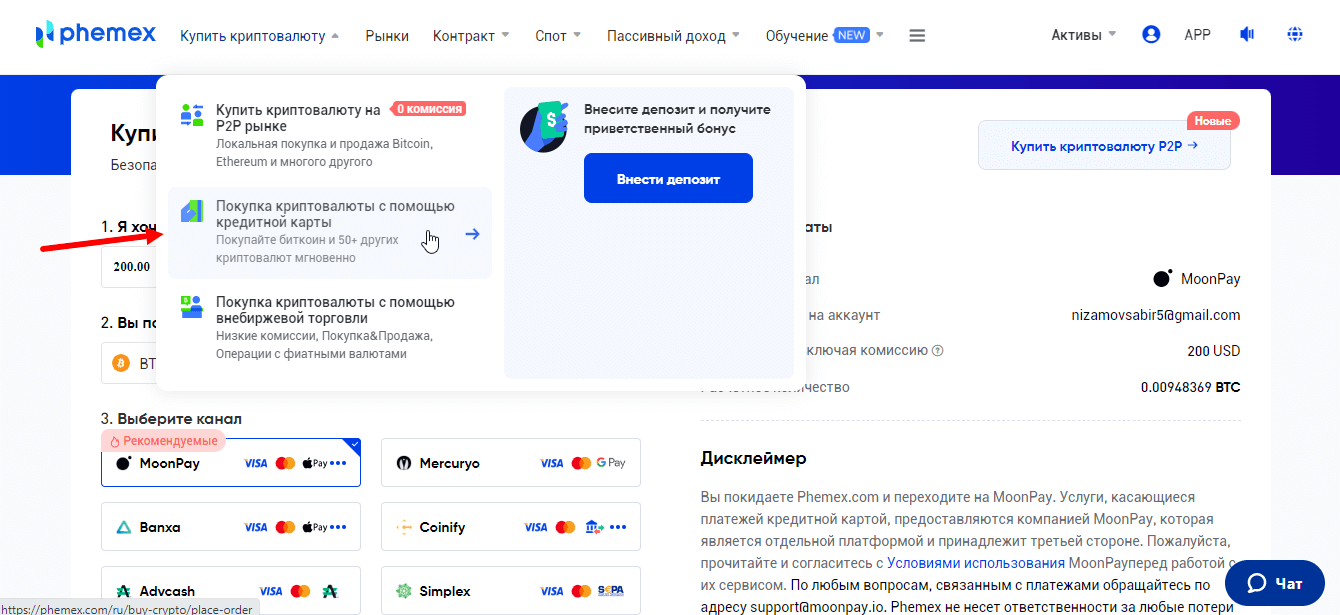Viewport: 1340px width, 615px height.
Task: Click the Купить криптовалюту P2P button
Action: 1104,145
